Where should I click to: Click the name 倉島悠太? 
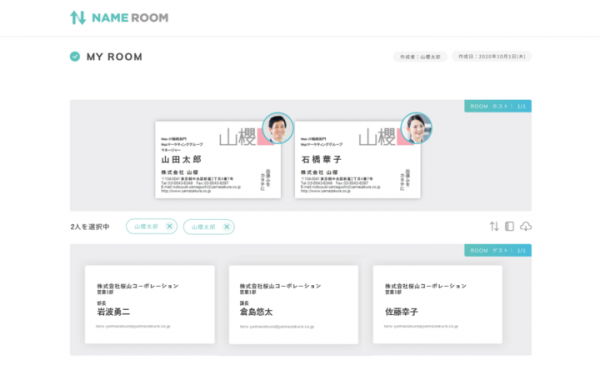256,312
